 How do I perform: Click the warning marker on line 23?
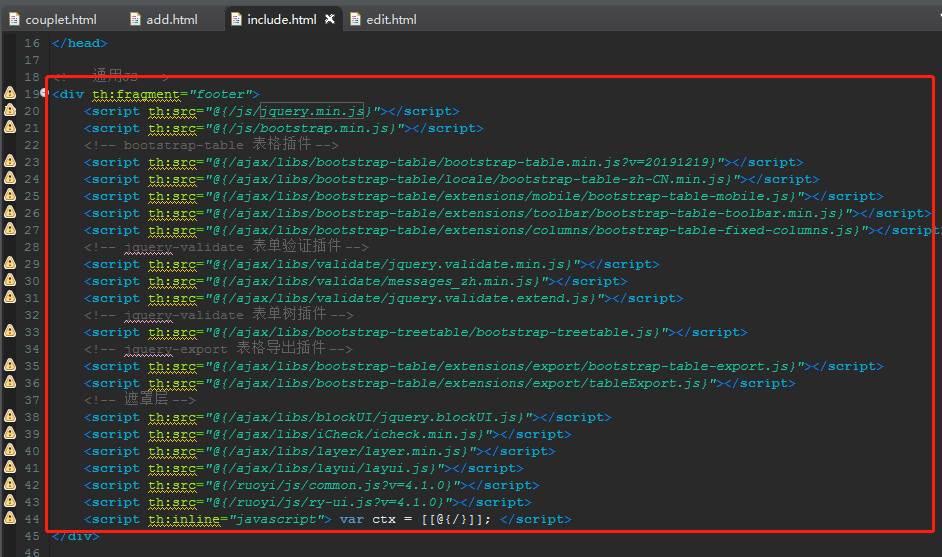click(x=10, y=160)
